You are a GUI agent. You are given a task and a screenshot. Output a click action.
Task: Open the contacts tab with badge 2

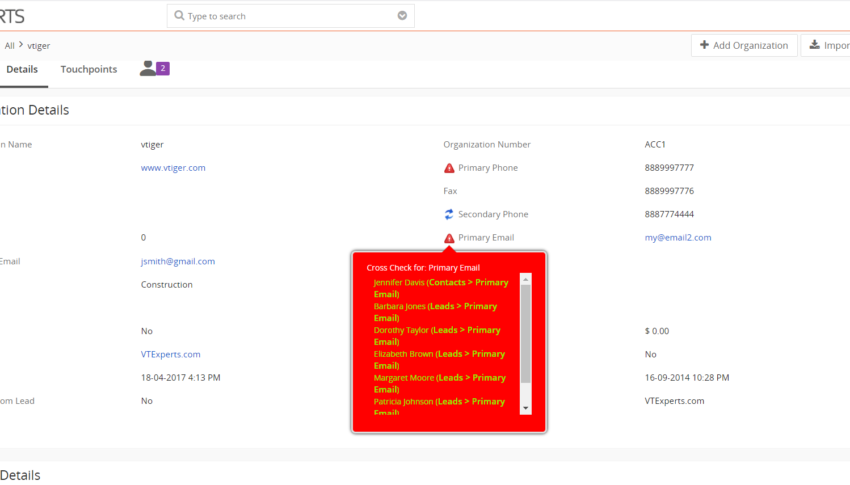(x=154, y=68)
